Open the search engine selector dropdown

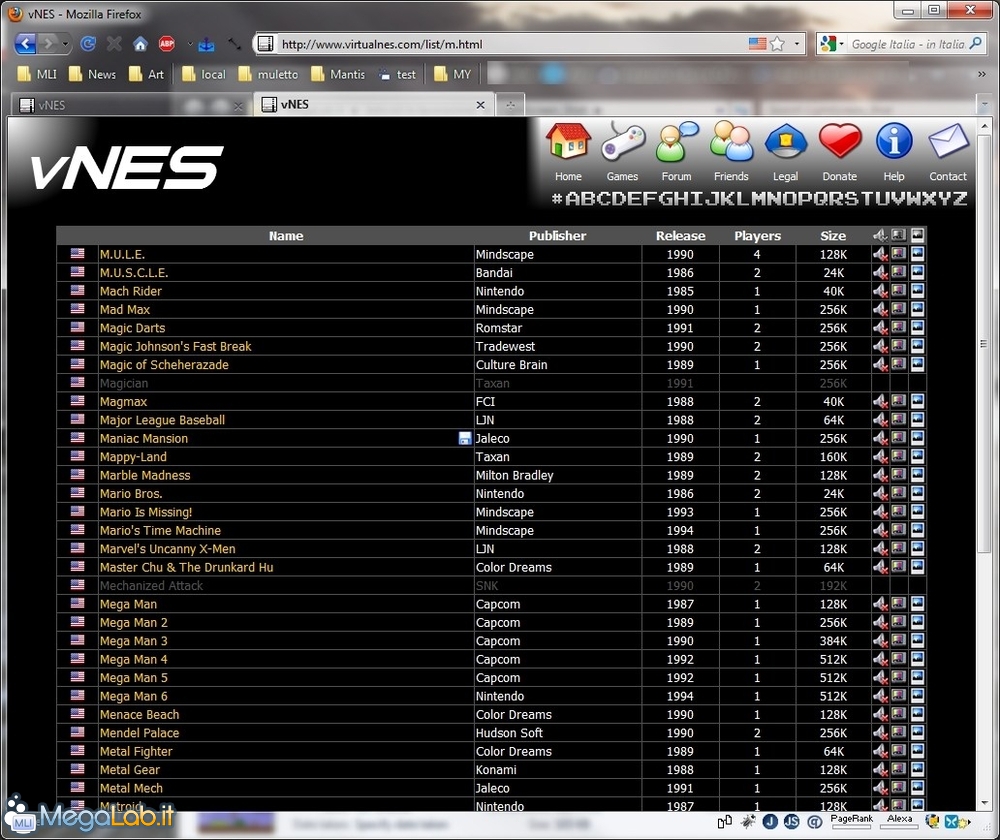click(x=841, y=44)
